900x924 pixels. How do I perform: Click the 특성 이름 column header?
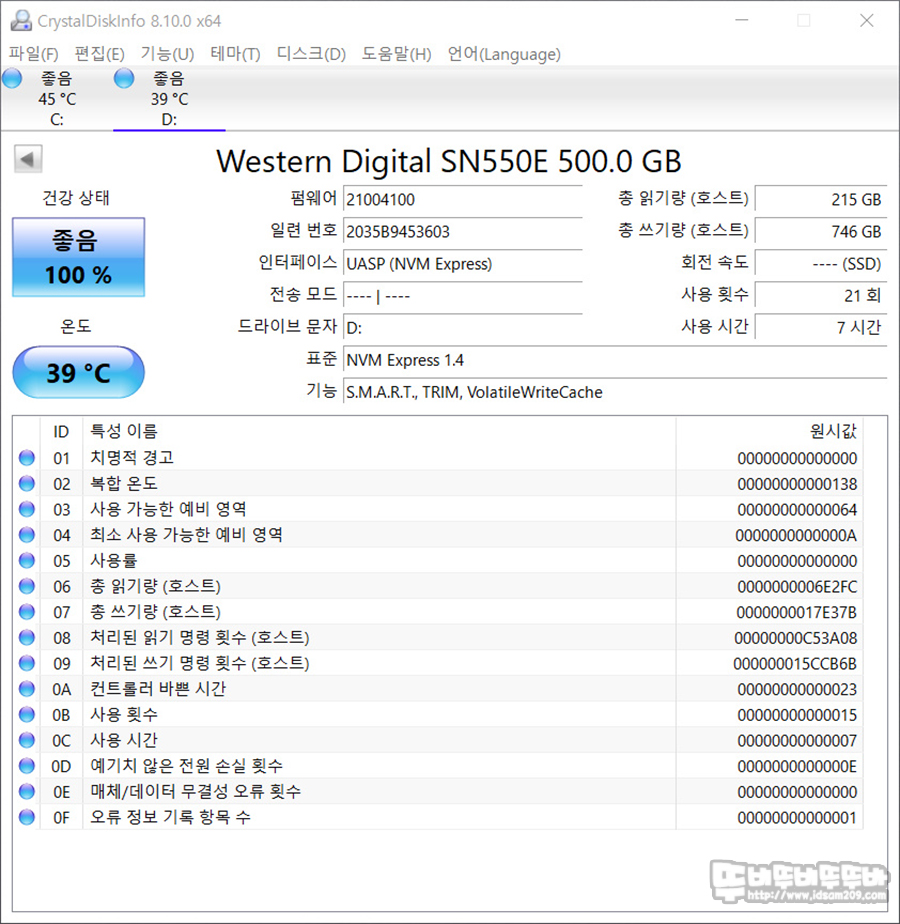[379, 431]
